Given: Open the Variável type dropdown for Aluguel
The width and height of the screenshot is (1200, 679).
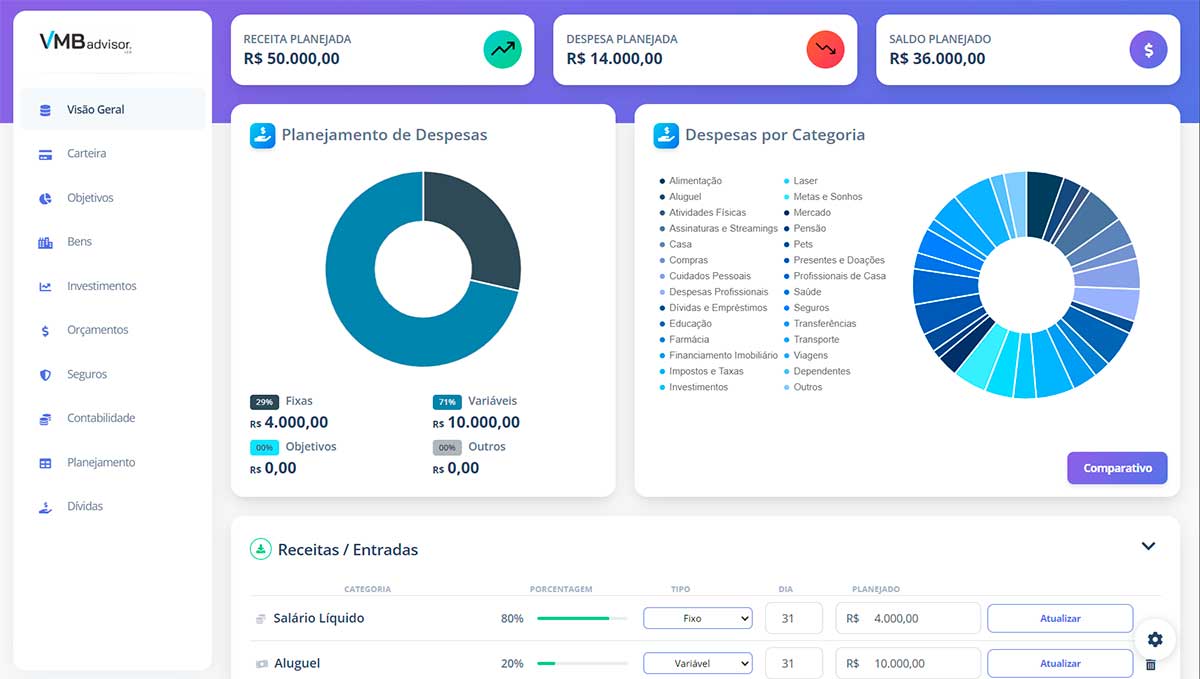Looking at the screenshot, I should 697,663.
